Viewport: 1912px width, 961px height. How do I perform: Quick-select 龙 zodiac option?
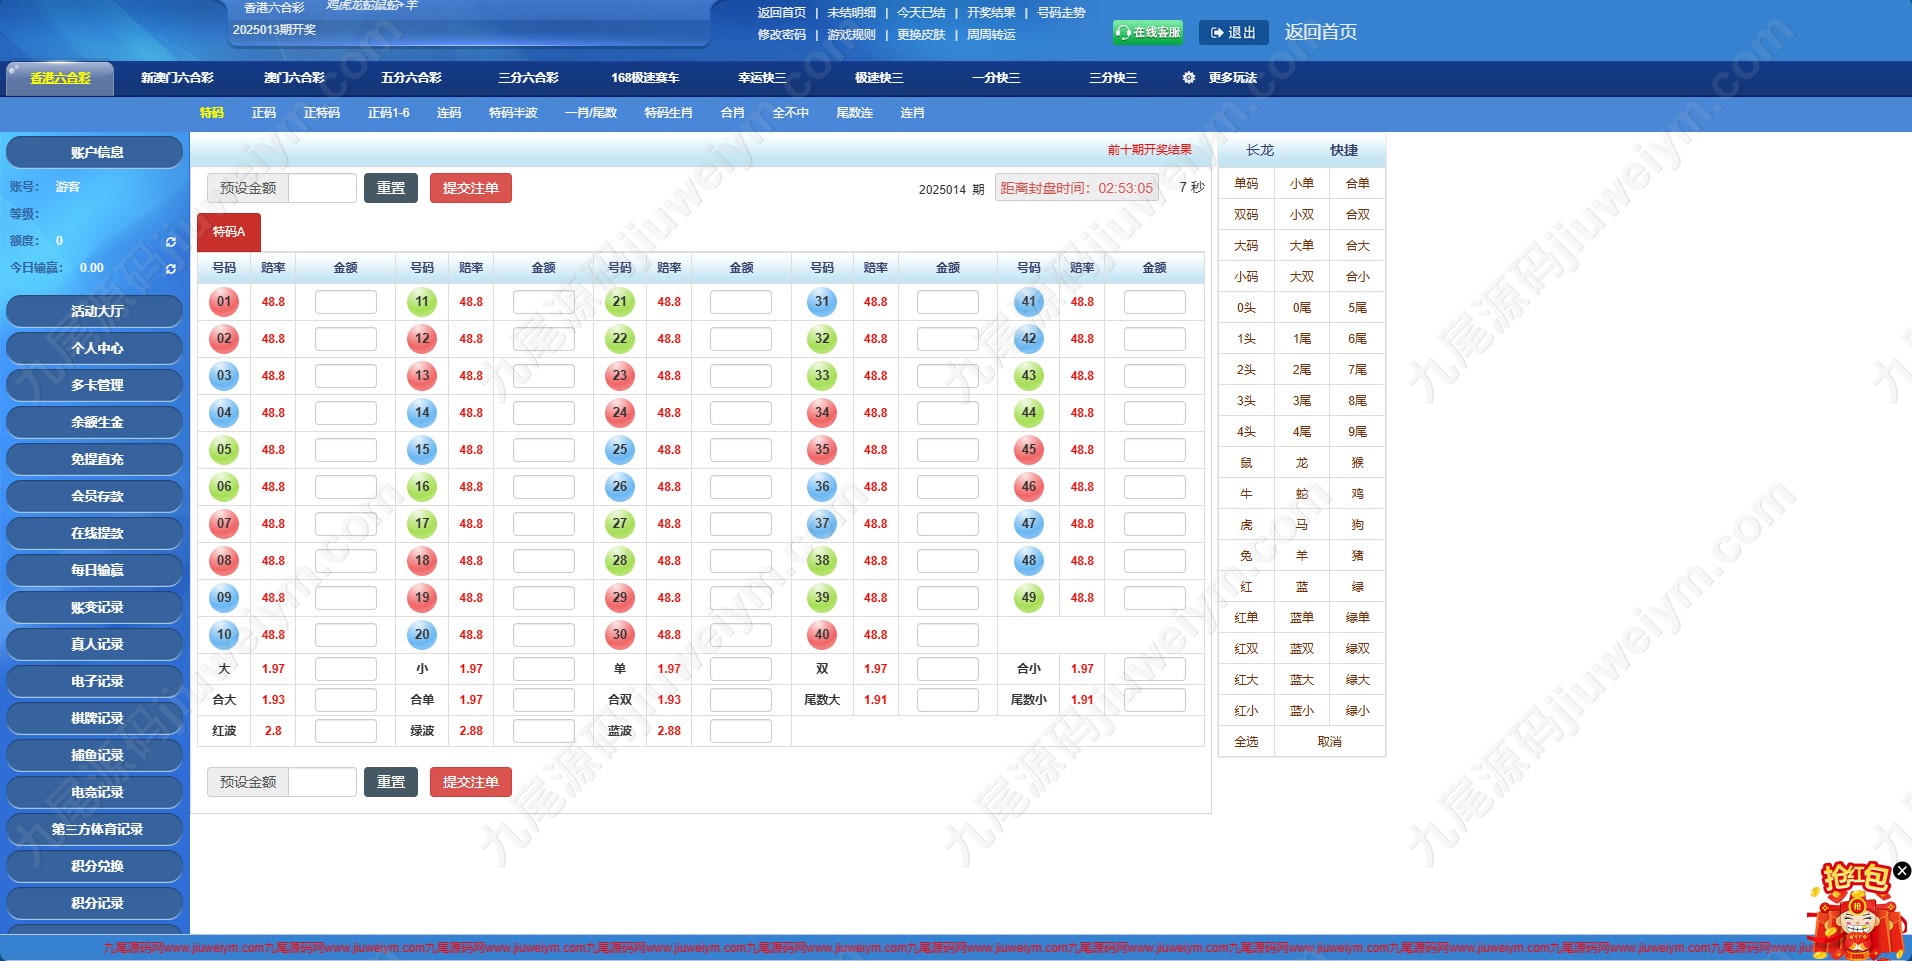tap(1302, 463)
